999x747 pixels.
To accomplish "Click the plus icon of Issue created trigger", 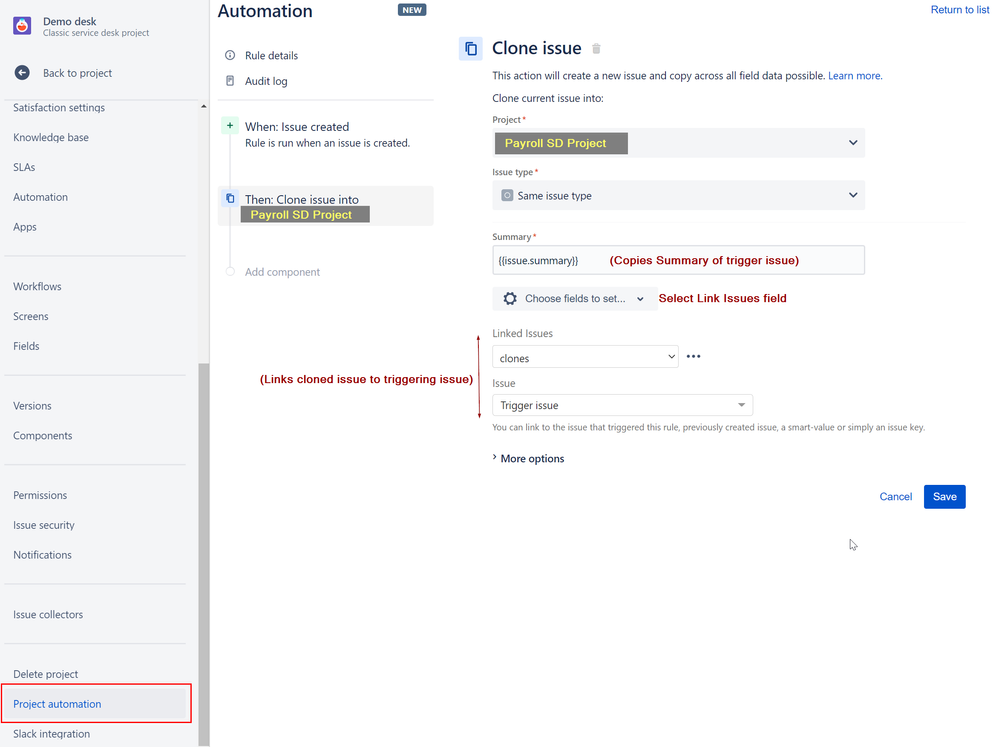I will [229, 126].
